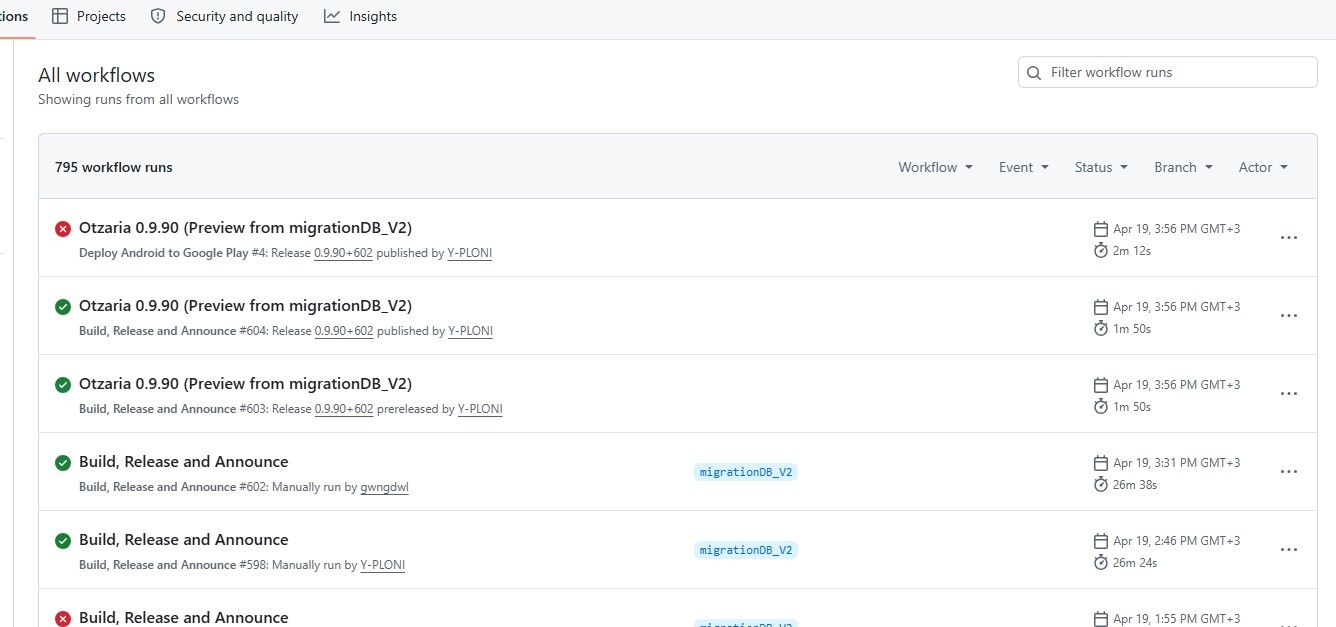This screenshot has height=627, width=1336.
Task: Expand the Actor filter dropdown
Action: click(1263, 167)
